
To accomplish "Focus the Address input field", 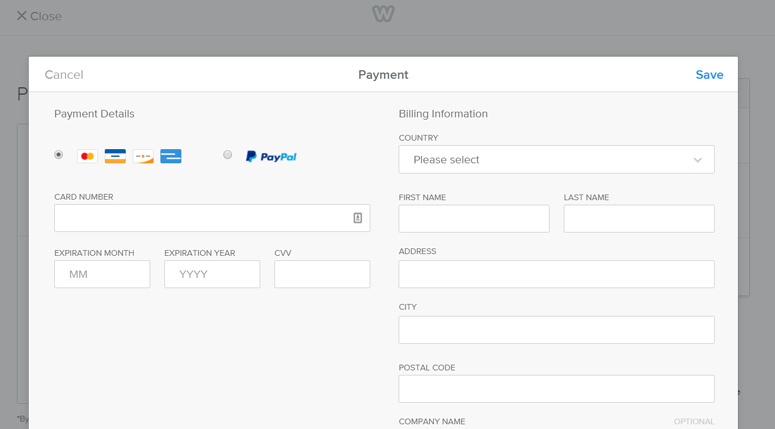I will click(557, 274).
